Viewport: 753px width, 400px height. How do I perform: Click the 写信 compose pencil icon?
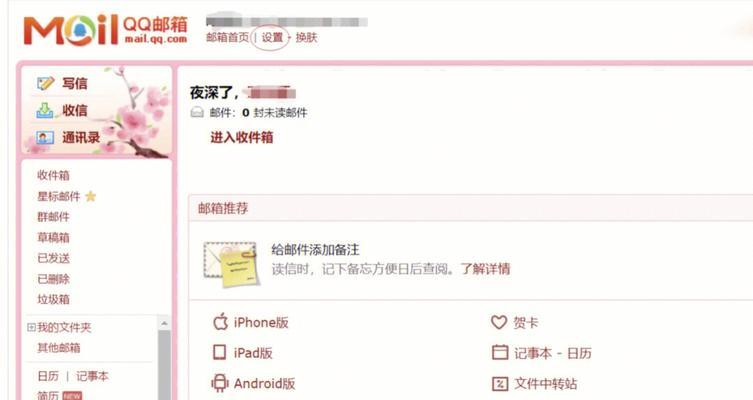[46, 84]
